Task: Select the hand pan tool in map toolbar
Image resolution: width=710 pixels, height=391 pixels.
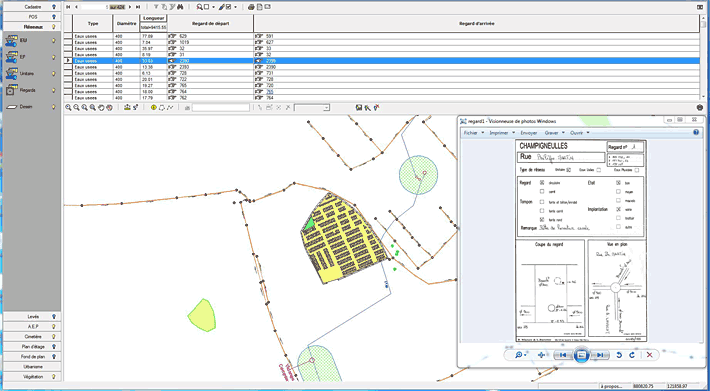Action: 101,108
